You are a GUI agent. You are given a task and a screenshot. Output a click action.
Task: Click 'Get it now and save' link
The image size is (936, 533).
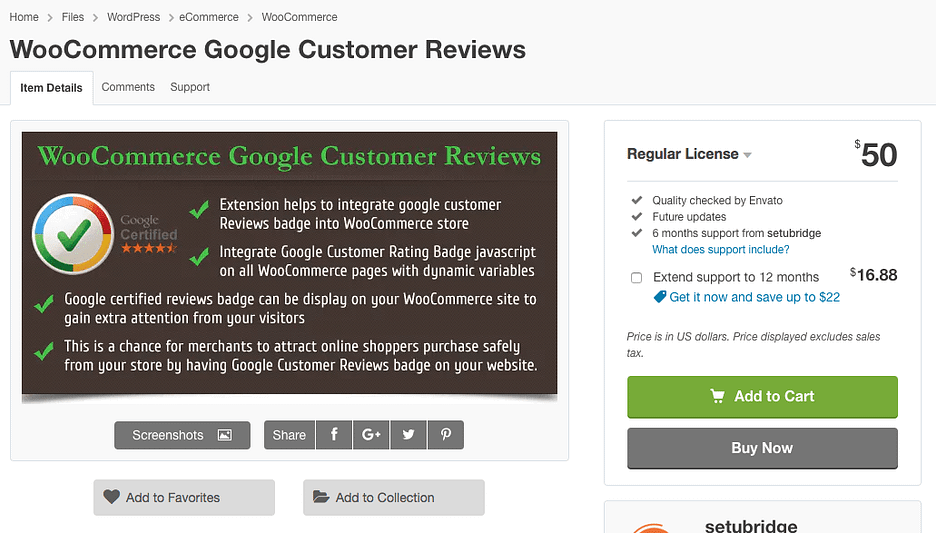pyautogui.click(x=754, y=297)
